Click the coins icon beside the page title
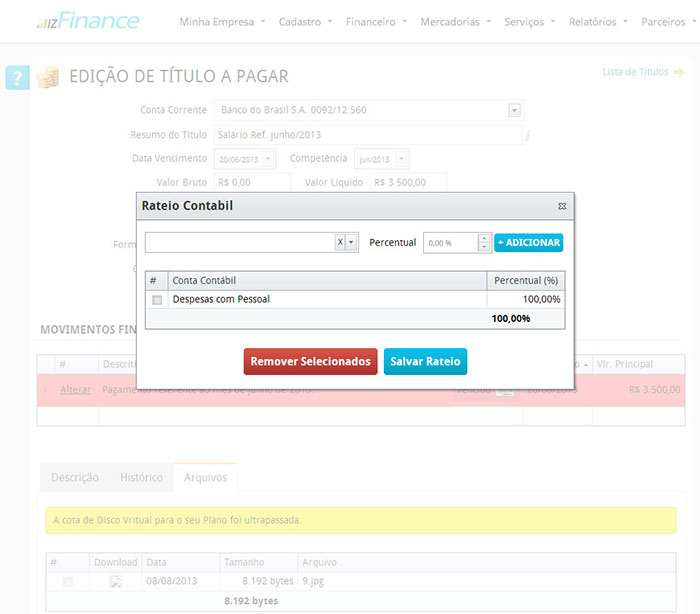Screen dimensions: 700x614 pos(48,77)
